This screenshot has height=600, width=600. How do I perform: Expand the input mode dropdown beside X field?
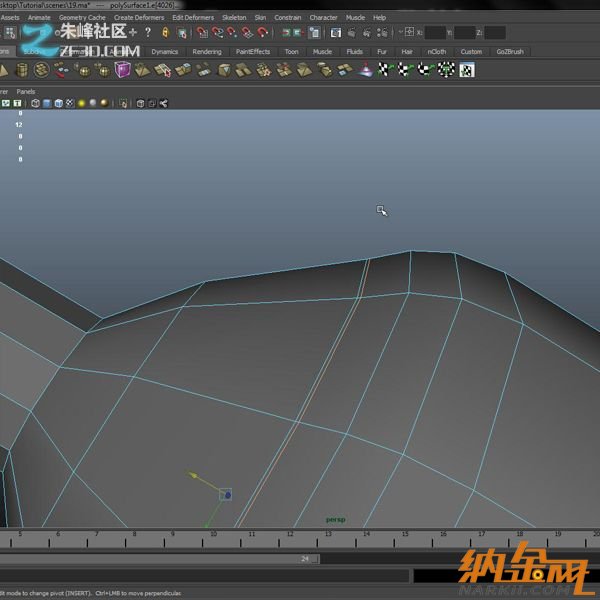click(x=409, y=33)
